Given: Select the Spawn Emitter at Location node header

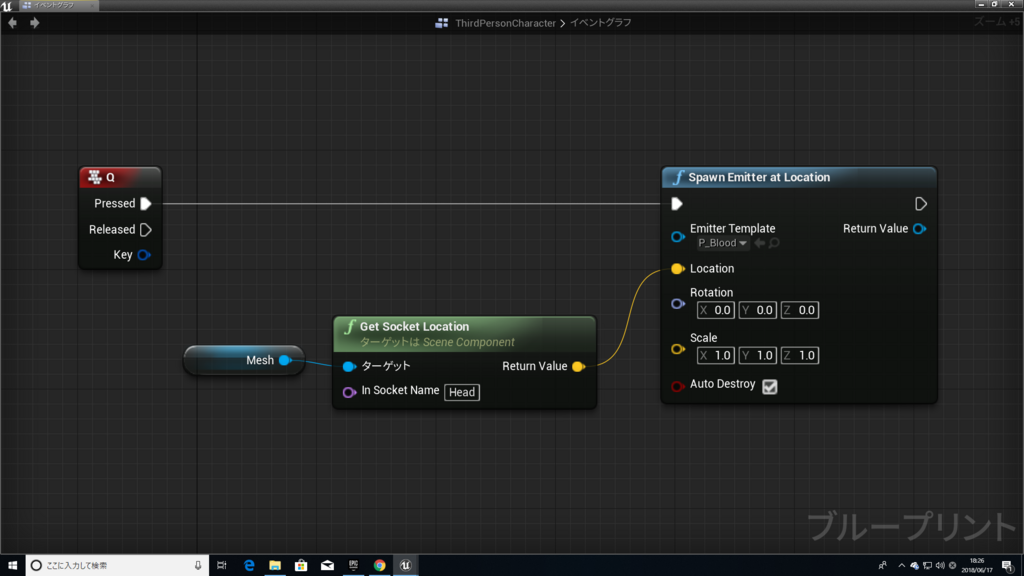Looking at the screenshot, I should (x=799, y=177).
